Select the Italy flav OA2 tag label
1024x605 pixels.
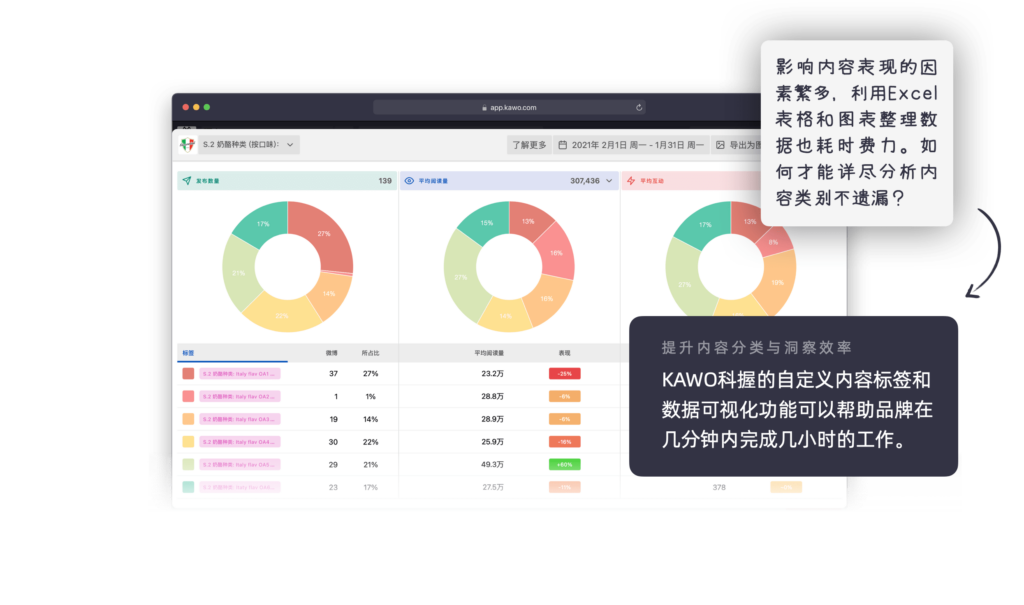pyautogui.click(x=240, y=396)
